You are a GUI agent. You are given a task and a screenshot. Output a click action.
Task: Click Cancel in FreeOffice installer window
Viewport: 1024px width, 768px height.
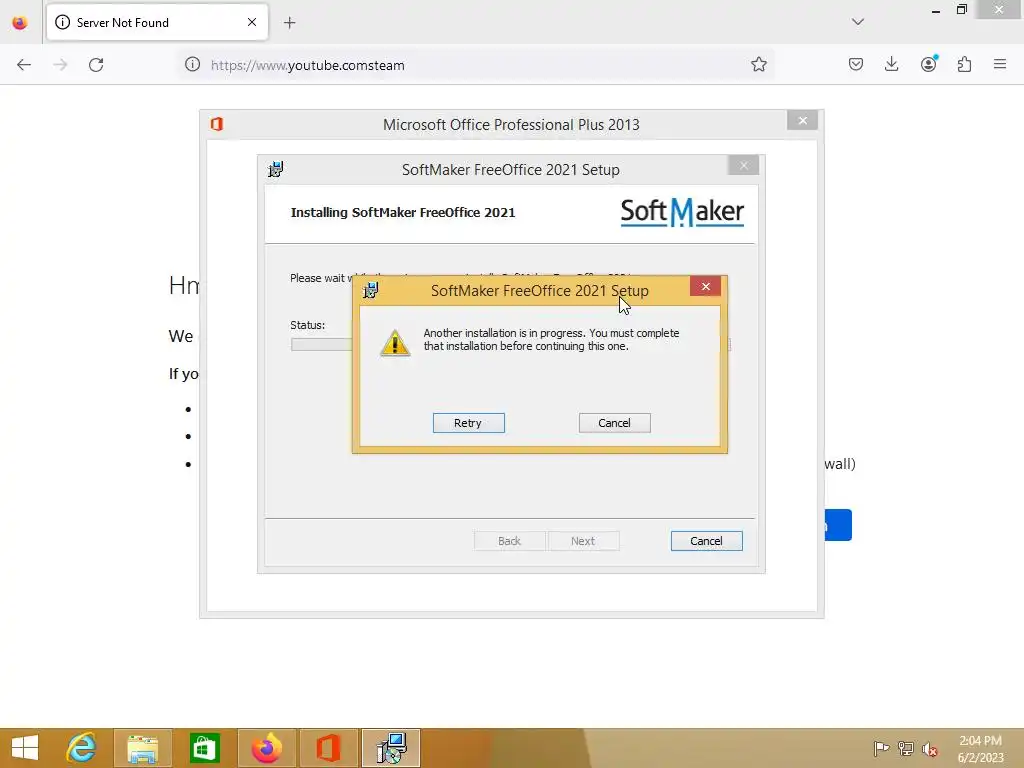pos(706,541)
